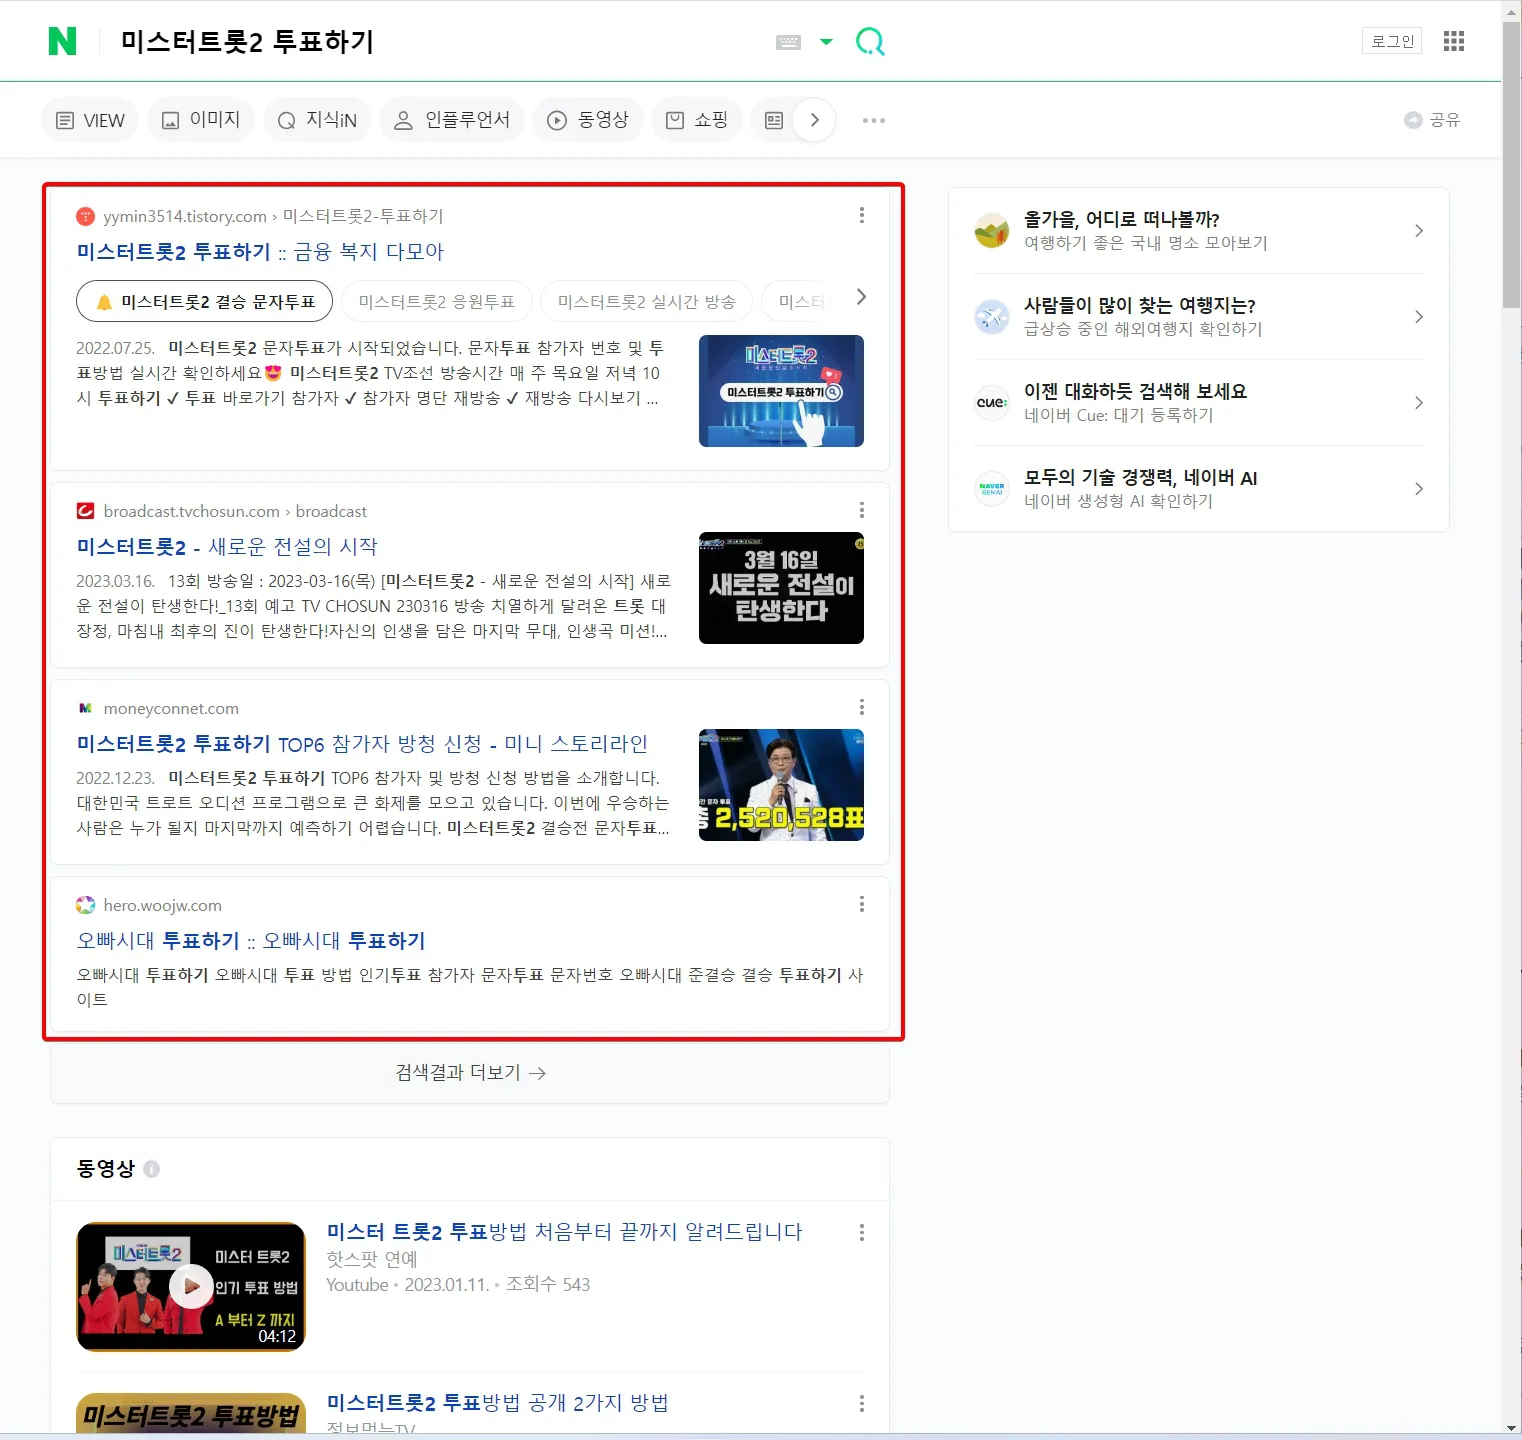
Task: Click the Cue: icon in sidebar
Action: [992, 403]
